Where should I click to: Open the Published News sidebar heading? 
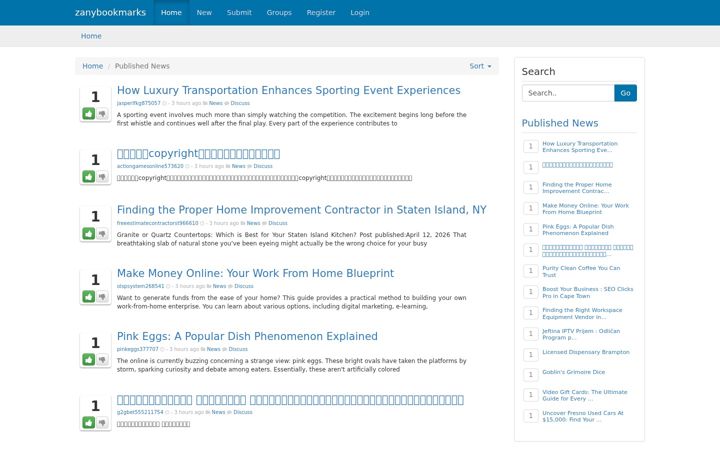tap(560, 123)
